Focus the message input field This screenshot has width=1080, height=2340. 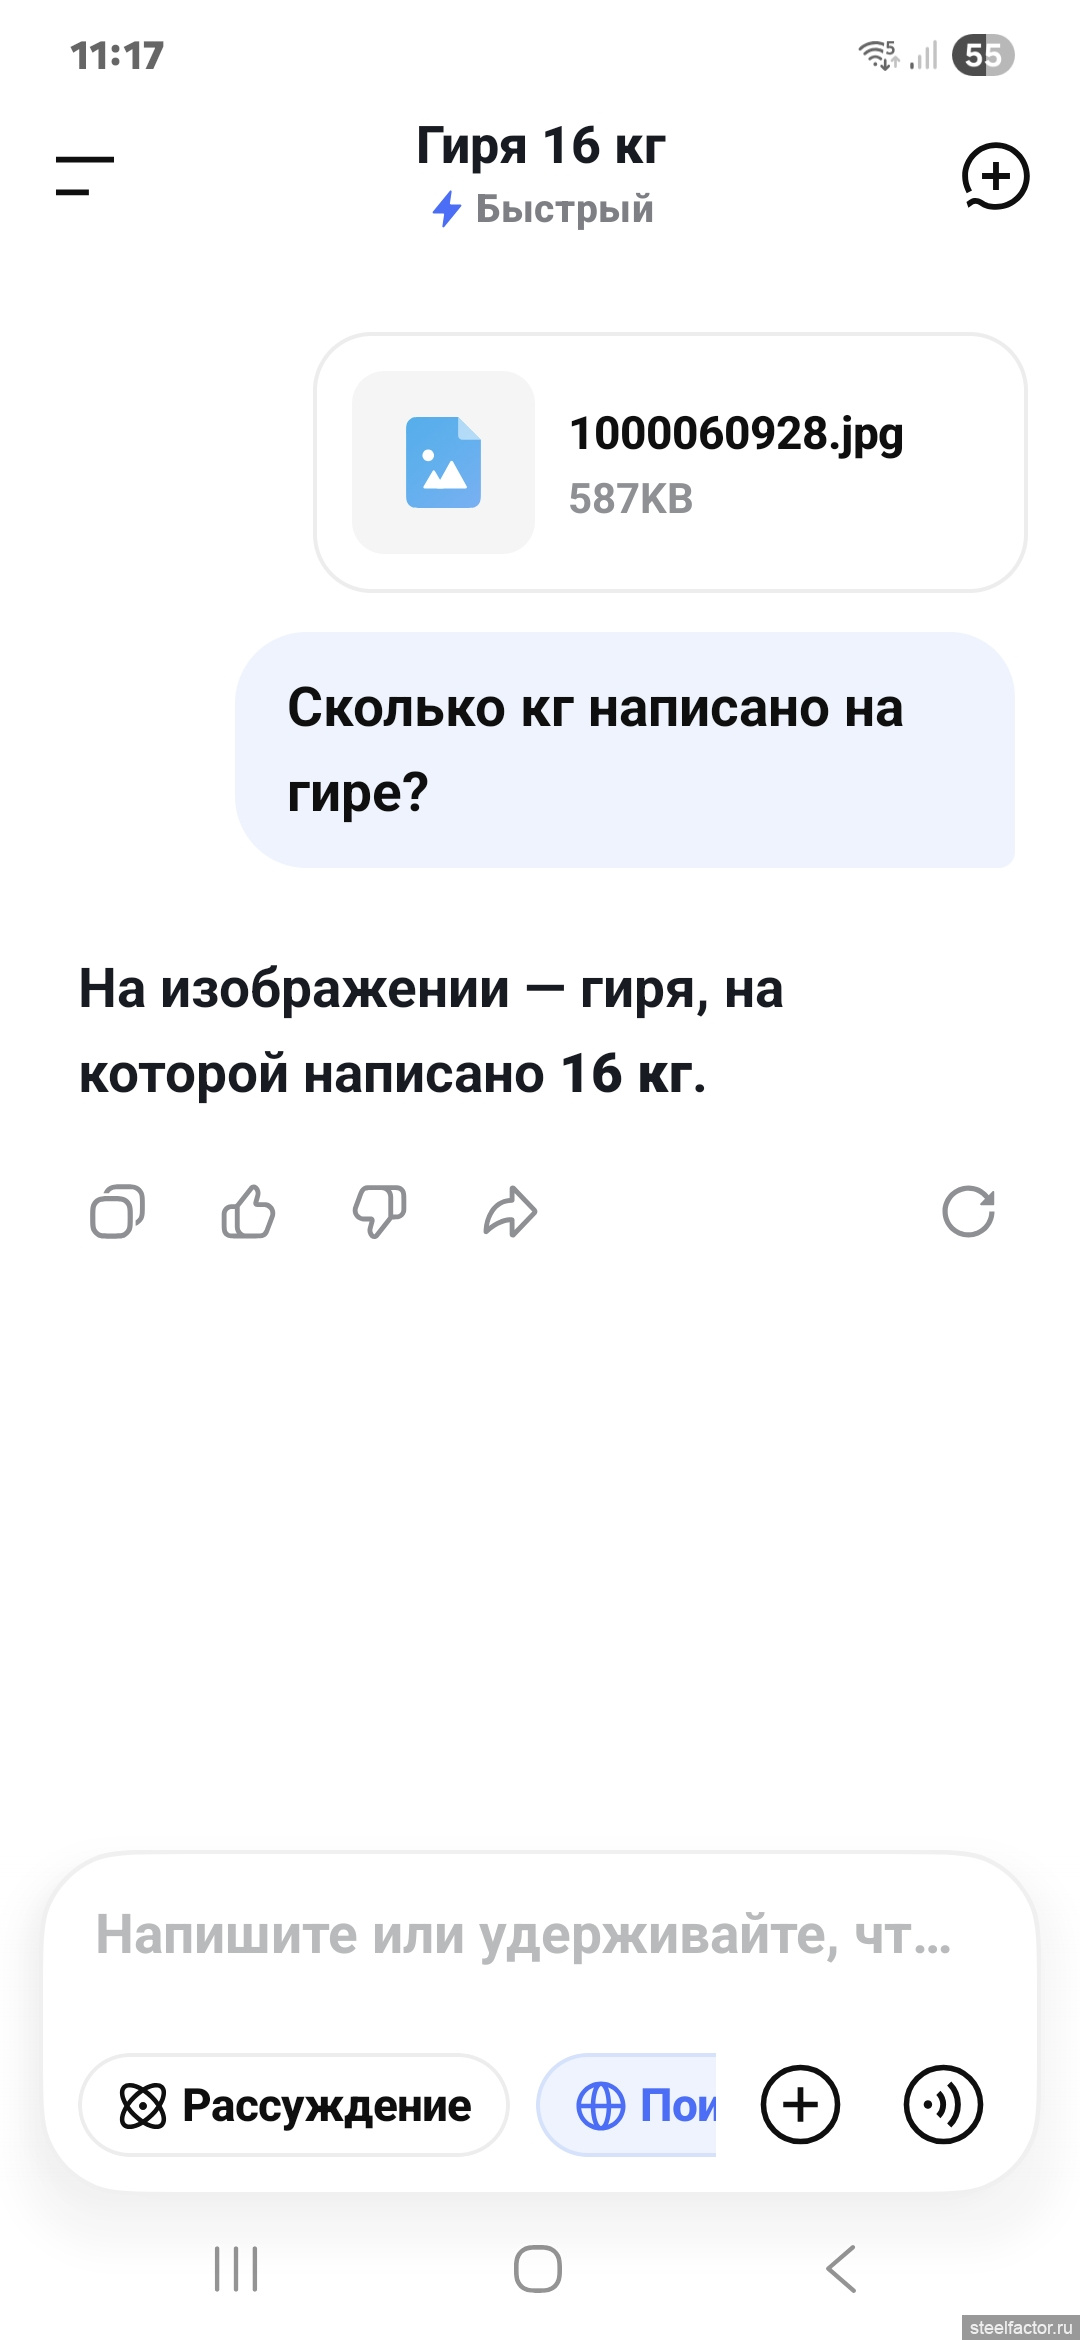[x=522, y=1934]
